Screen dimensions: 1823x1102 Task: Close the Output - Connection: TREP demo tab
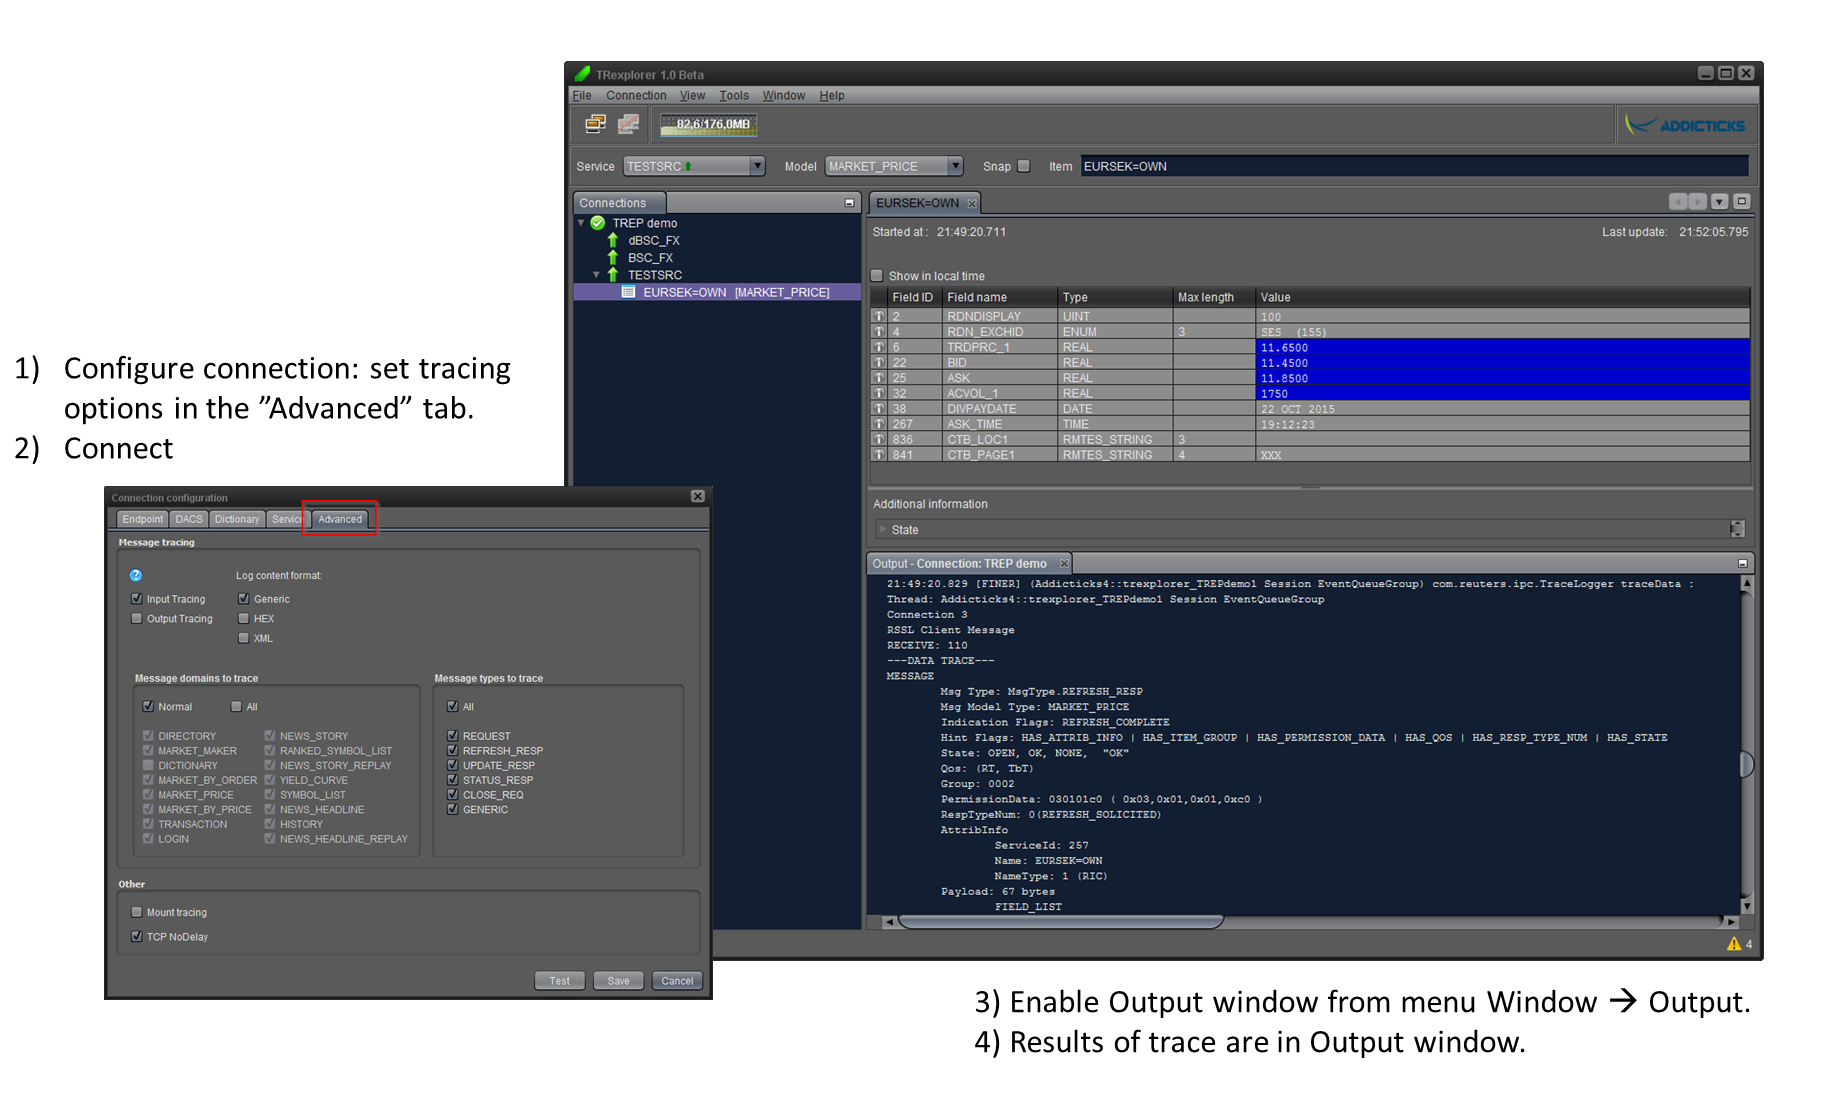click(x=1064, y=563)
